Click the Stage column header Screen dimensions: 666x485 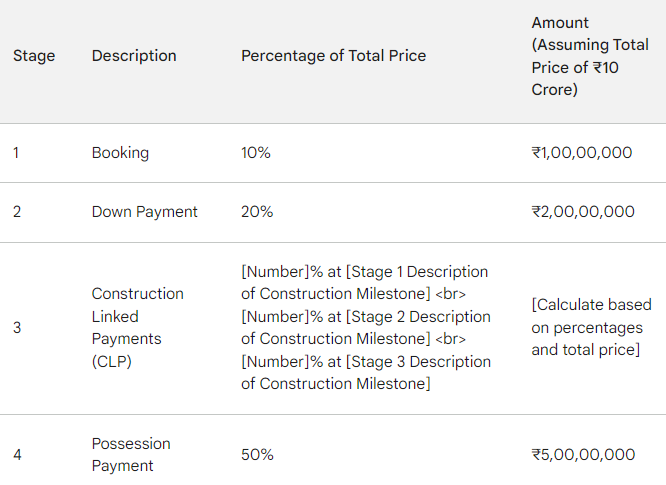34,56
